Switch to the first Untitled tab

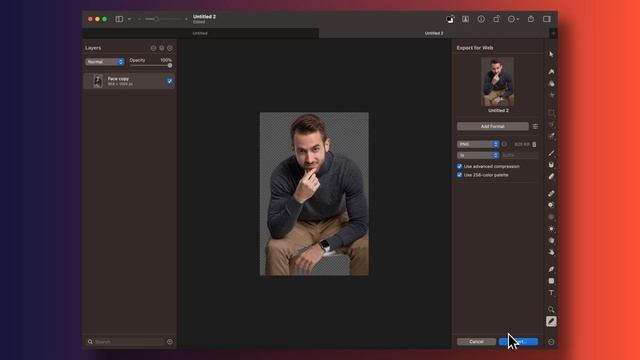[x=200, y=33]
